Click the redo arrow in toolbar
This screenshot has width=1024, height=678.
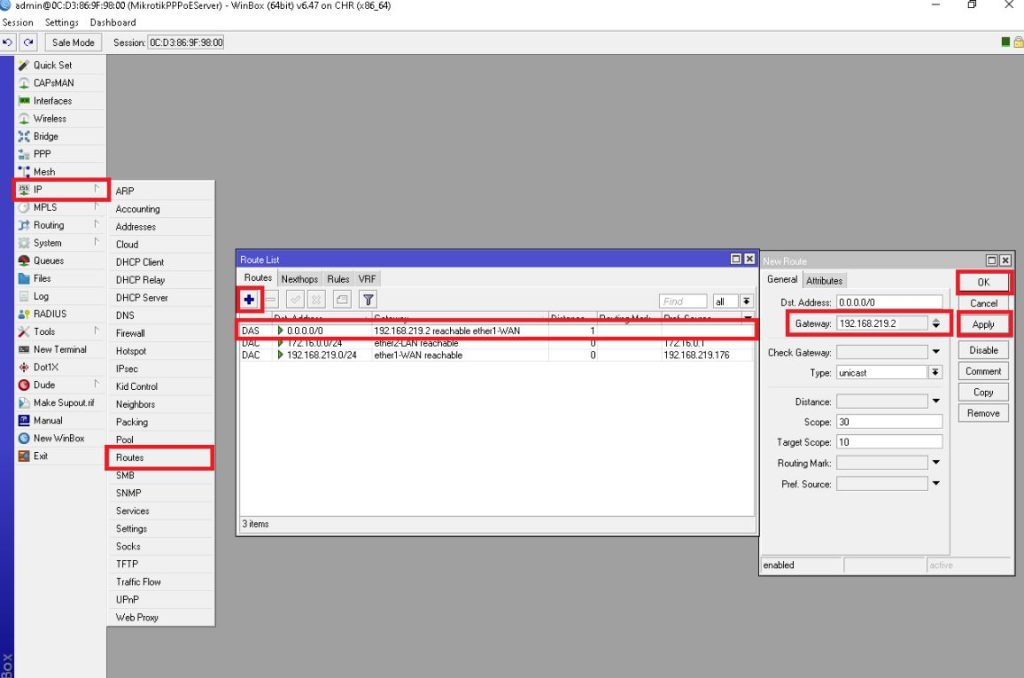point(28,42)
